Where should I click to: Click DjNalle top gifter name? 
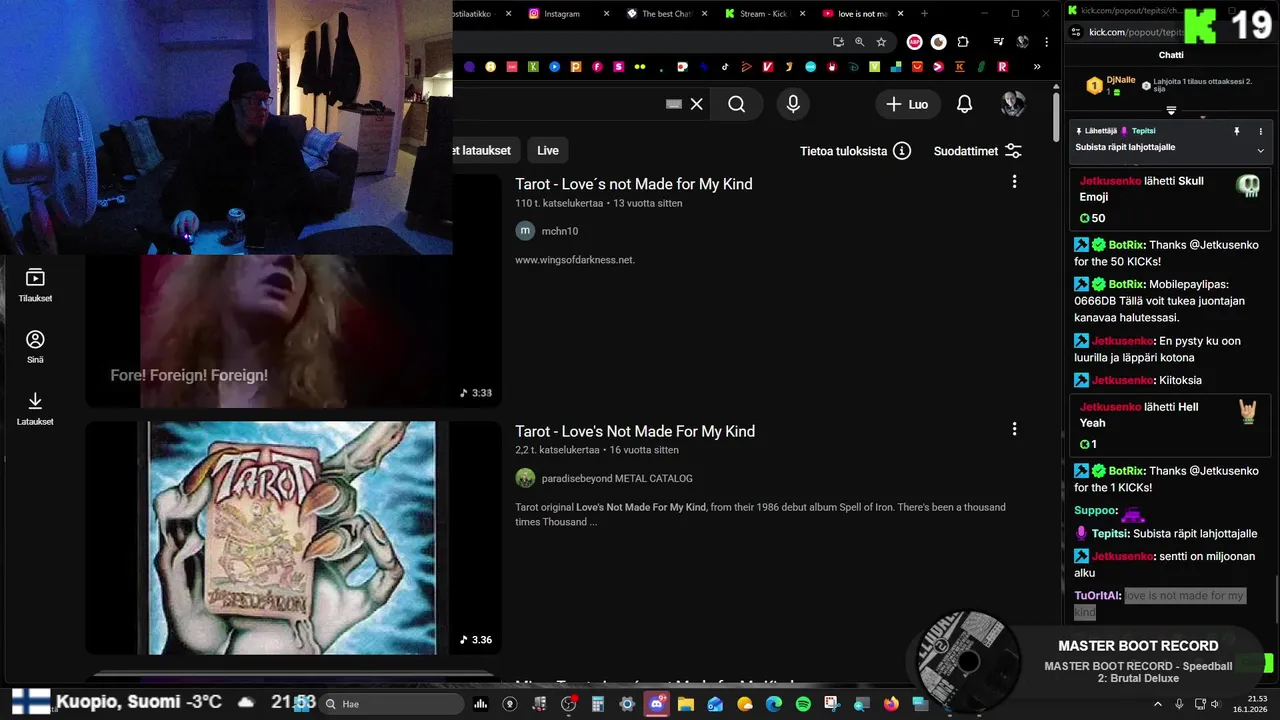1121,80
